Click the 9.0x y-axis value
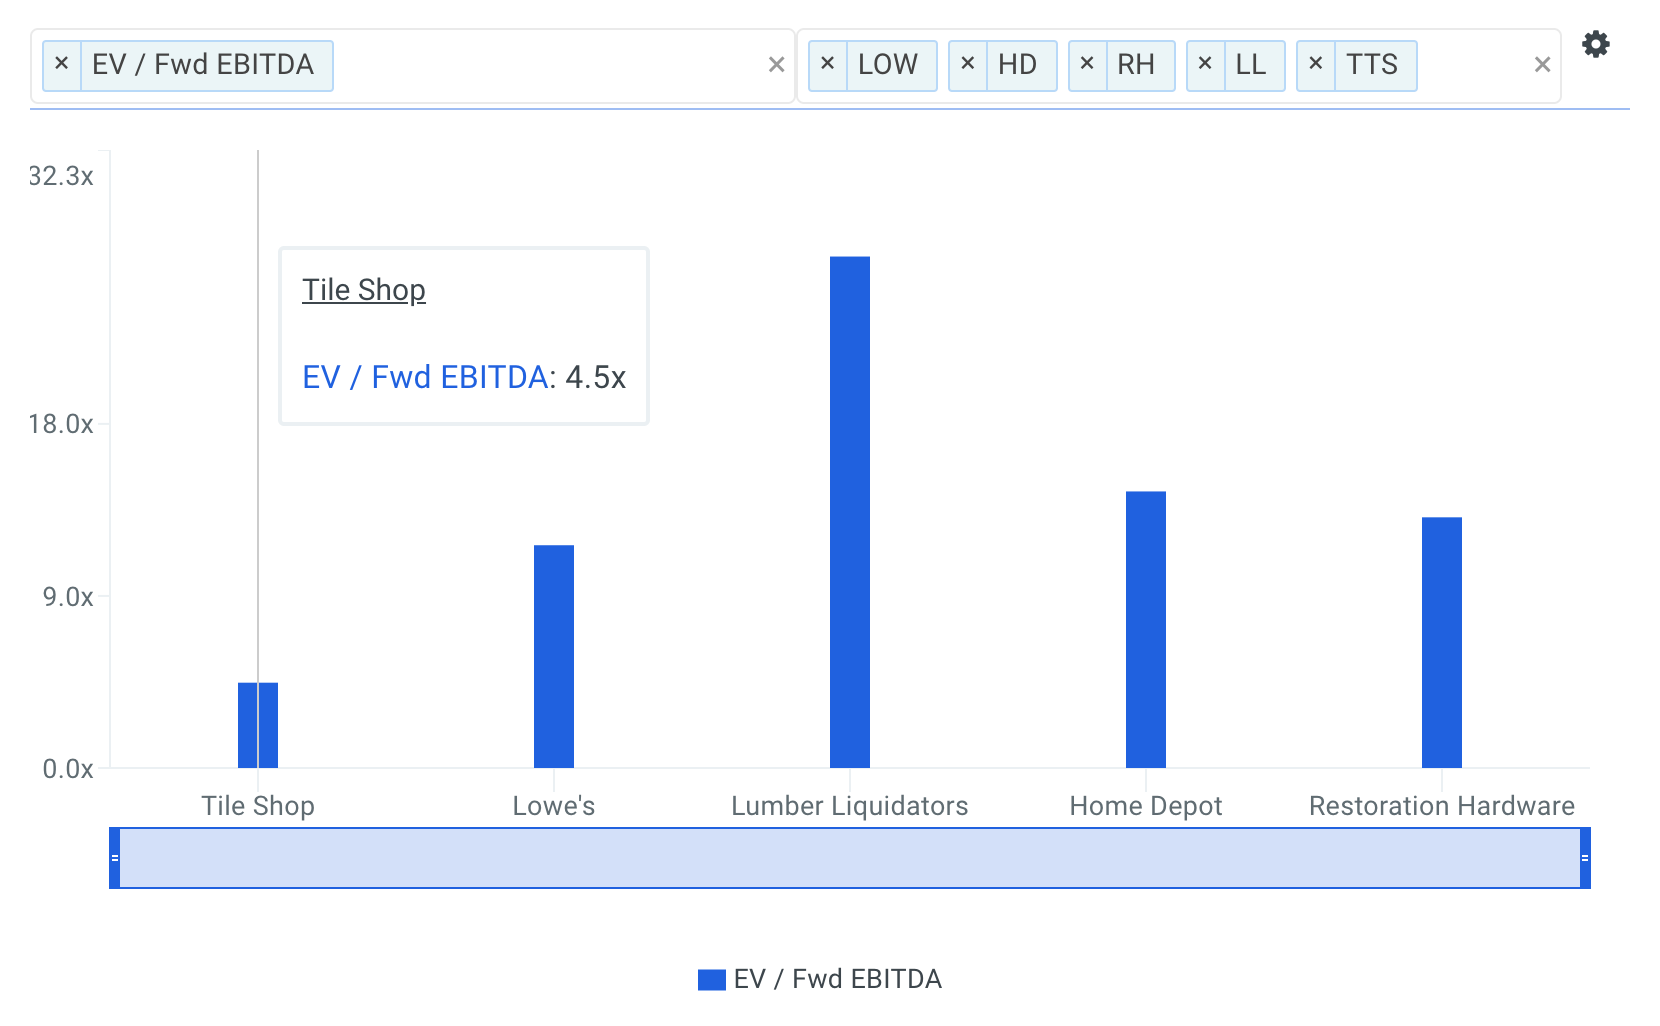 point(68,597)
